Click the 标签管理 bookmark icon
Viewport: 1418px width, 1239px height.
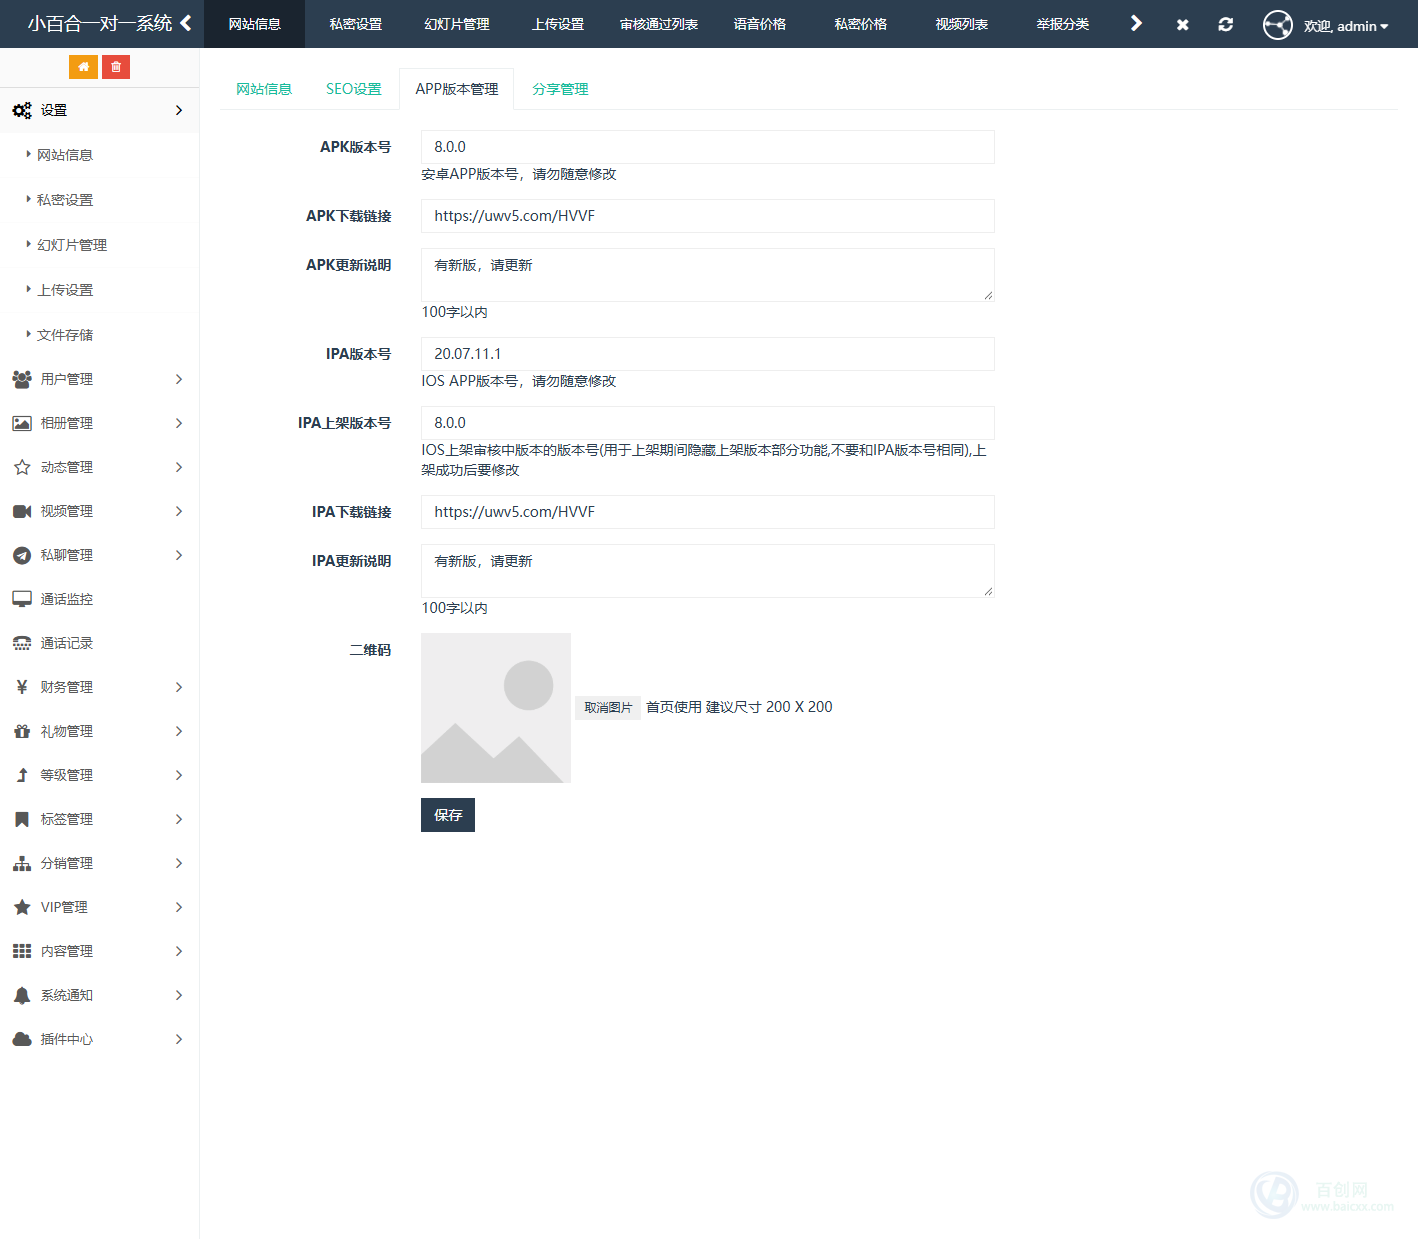[x=22, y=819]
